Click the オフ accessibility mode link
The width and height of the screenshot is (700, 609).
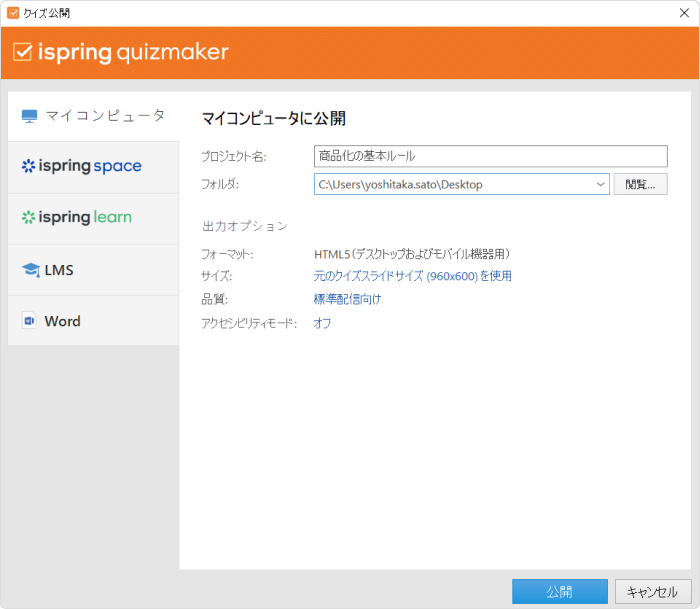[322, 323]
